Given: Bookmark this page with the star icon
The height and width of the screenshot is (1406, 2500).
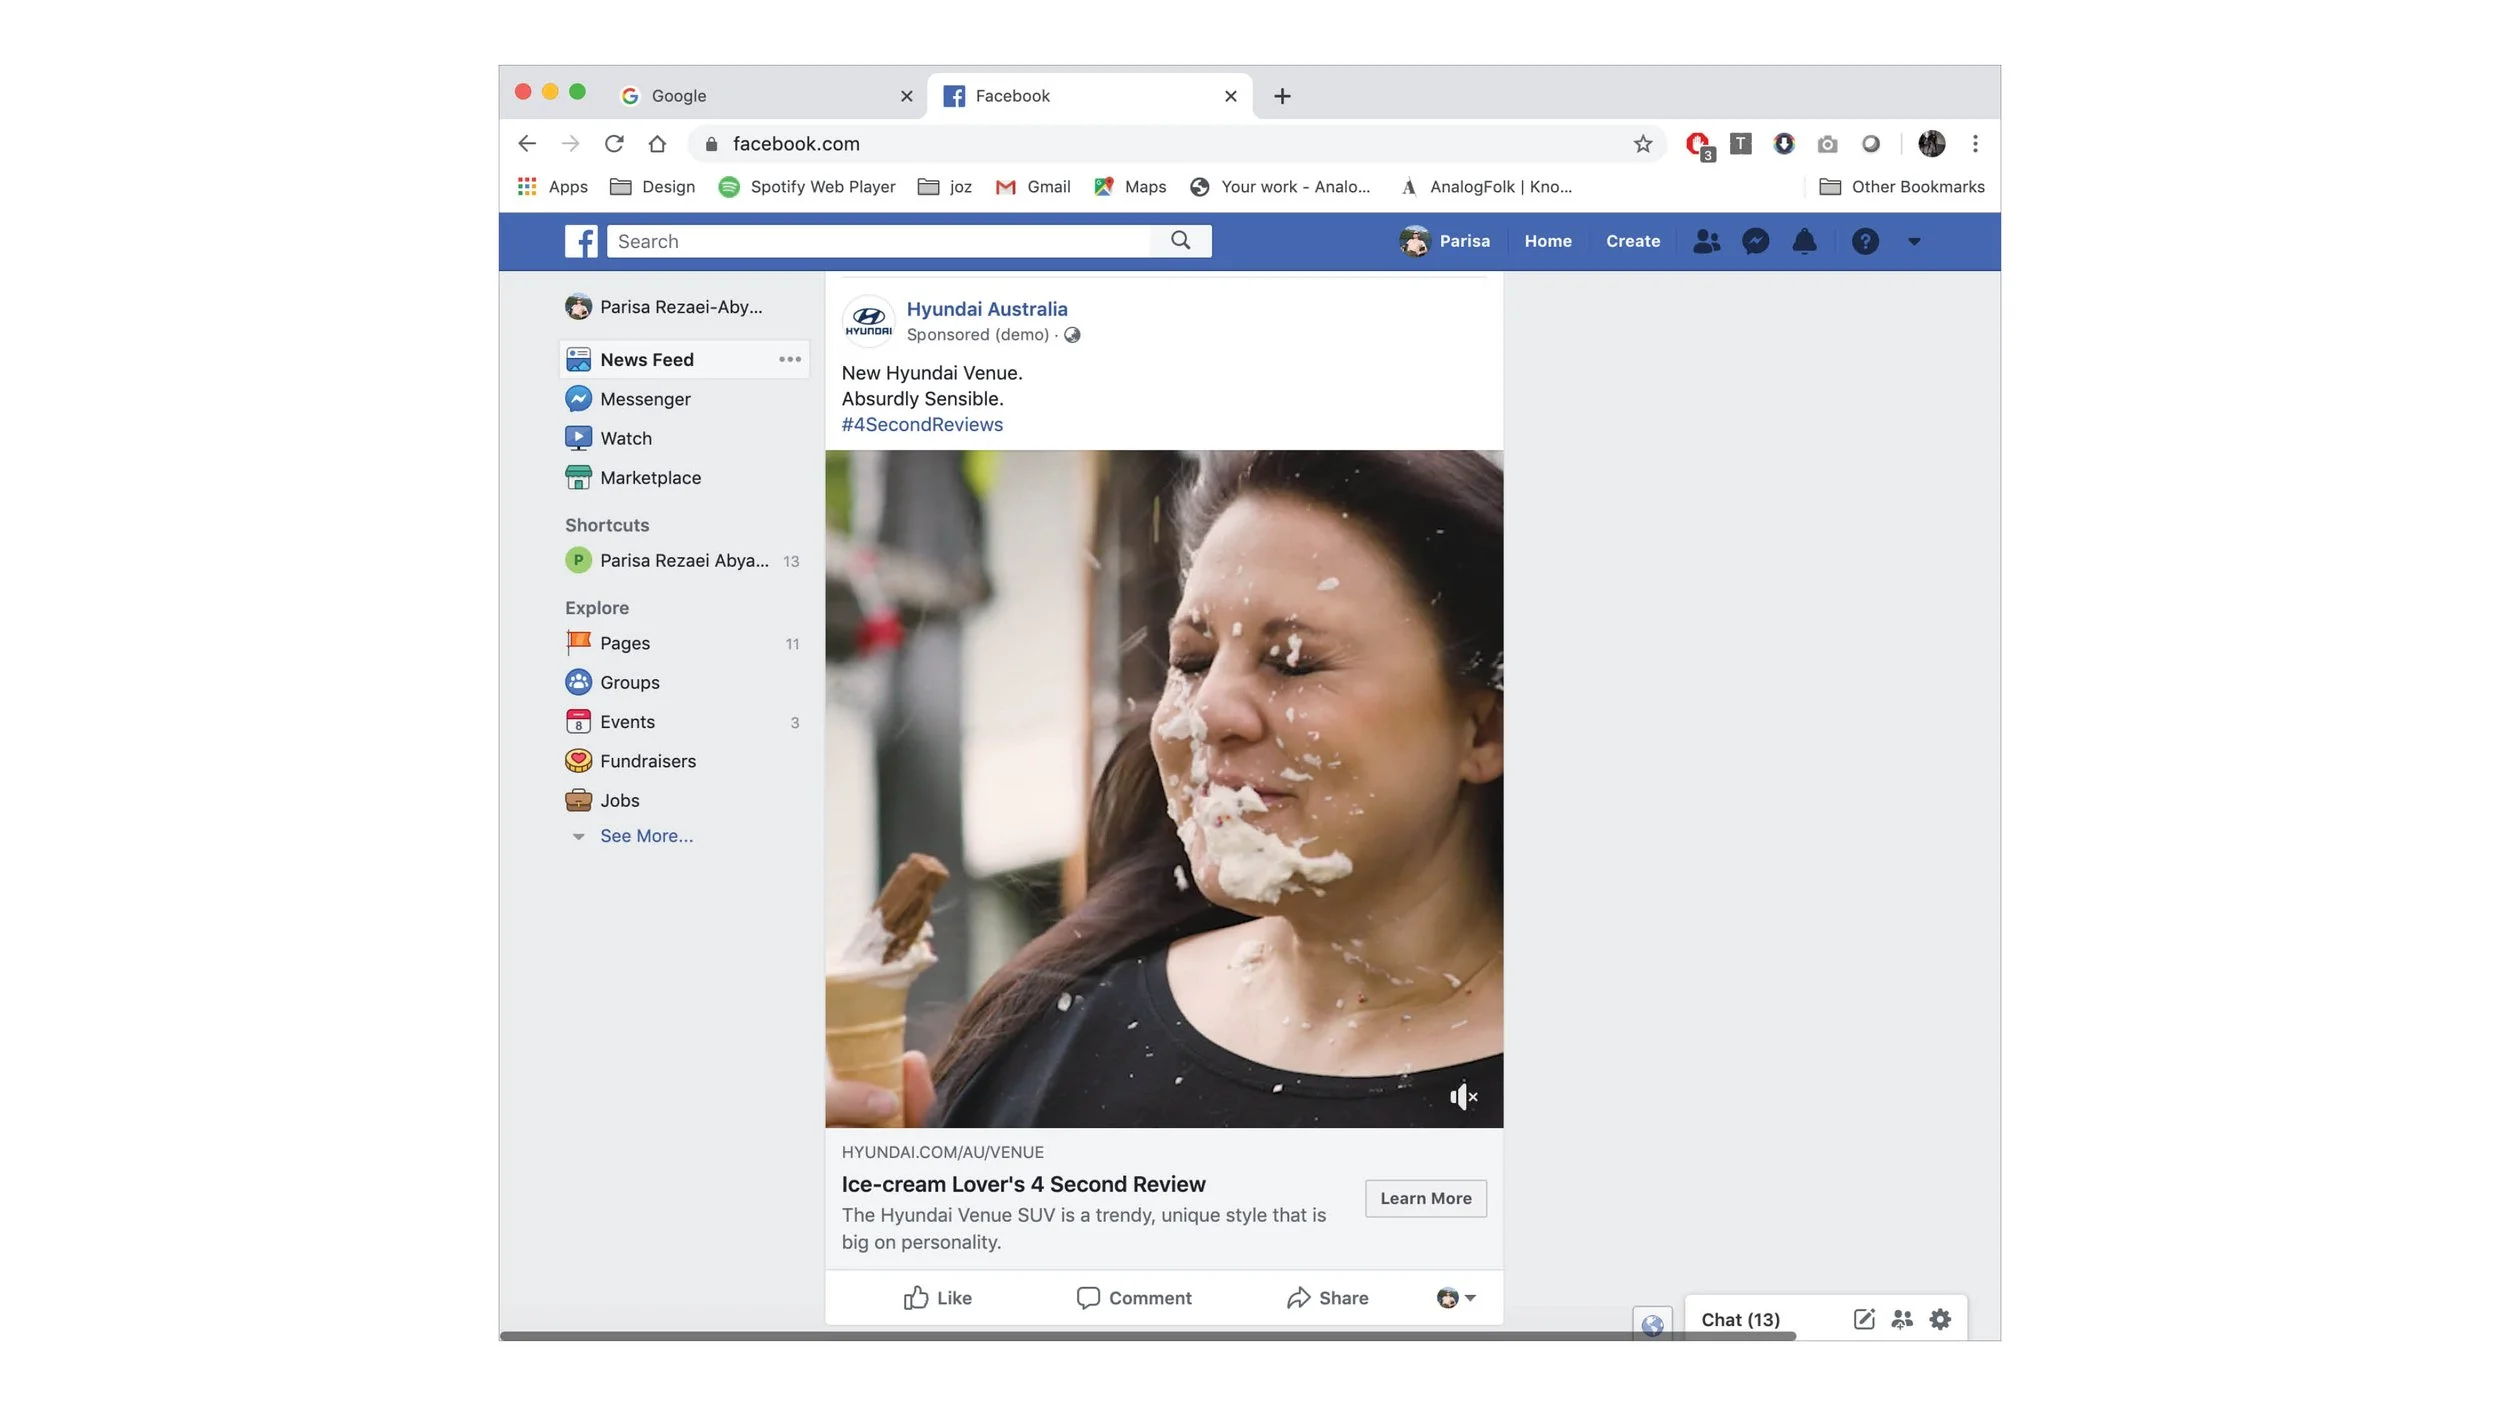Looking at the screenshot, I should click(1643, 144).
